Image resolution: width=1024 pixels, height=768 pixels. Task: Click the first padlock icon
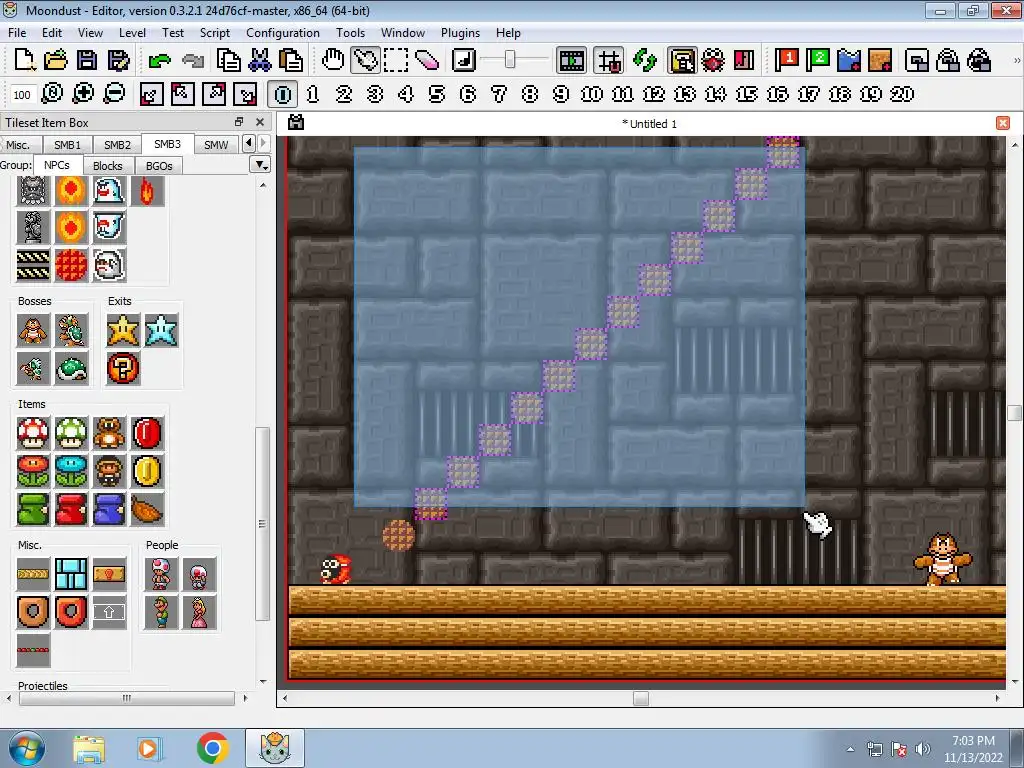(917, 60)
